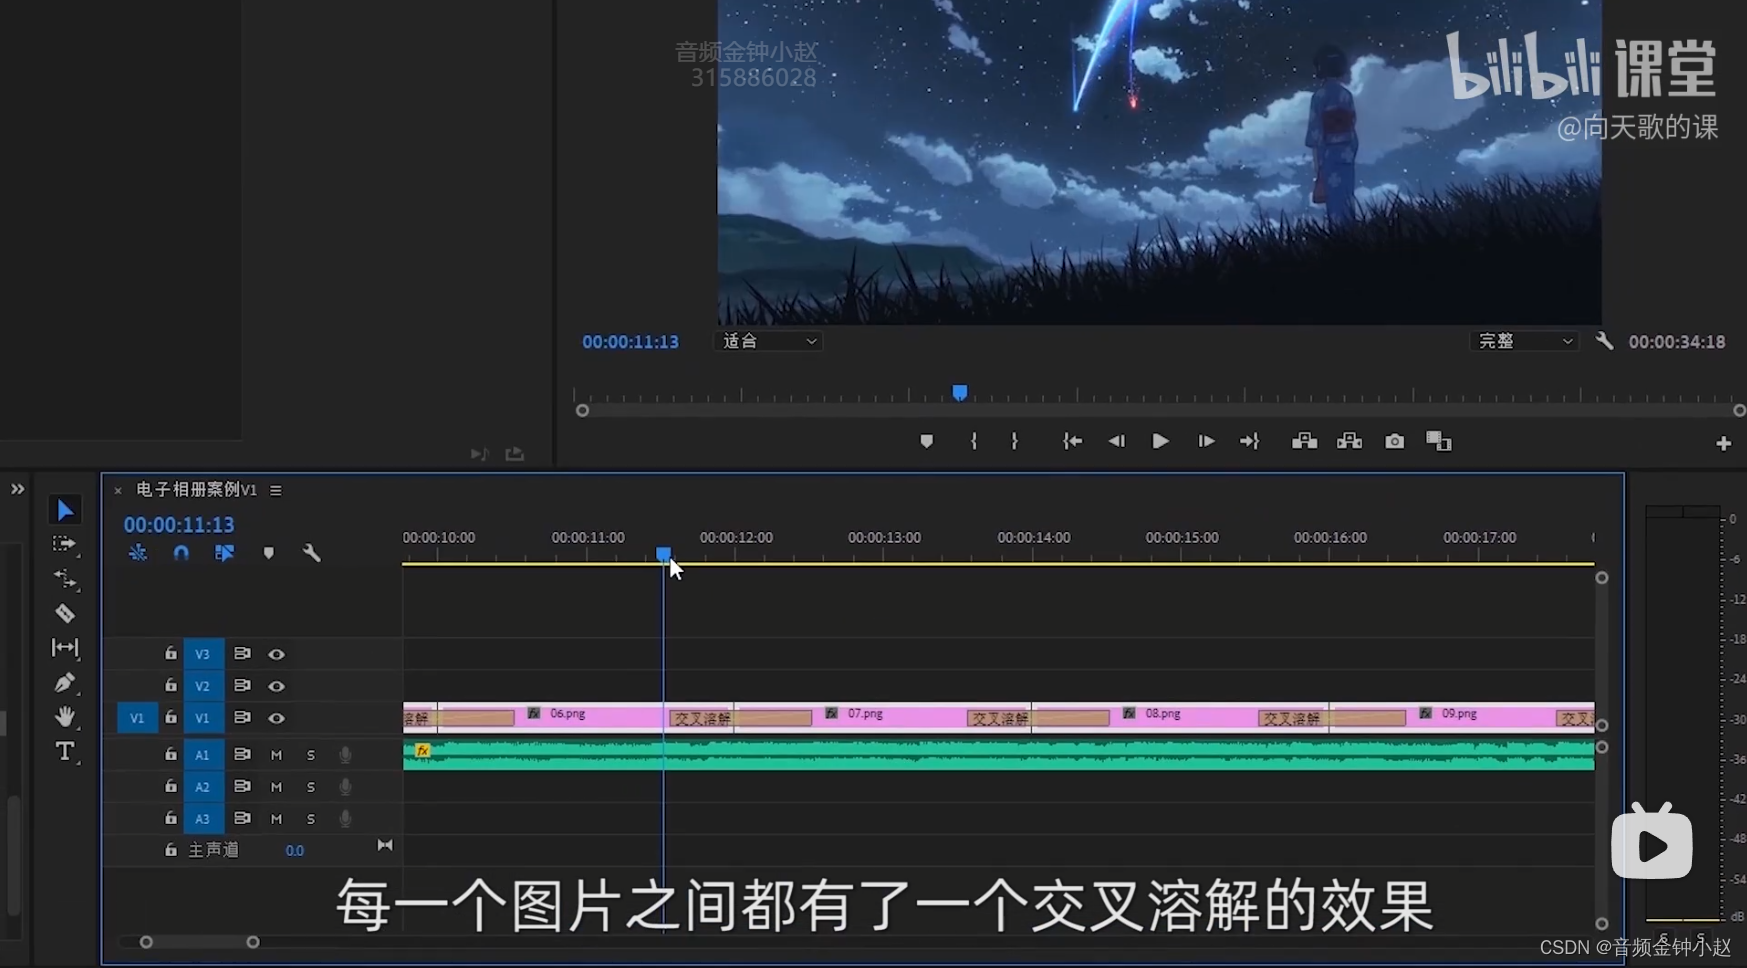Select the Slip tool

[65, 648]
